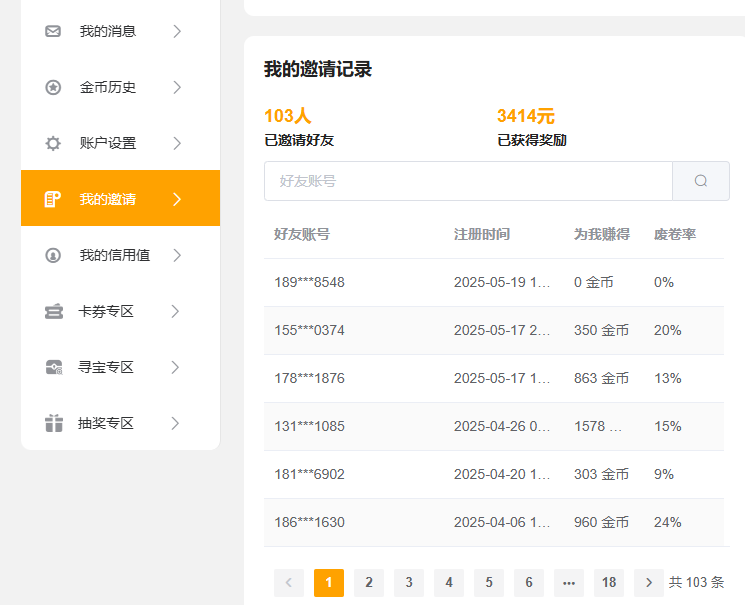Open the 抽奖专区 menu entry
Image resolution: width=745 pixels, height=605 pixels.
pos(120,423)
